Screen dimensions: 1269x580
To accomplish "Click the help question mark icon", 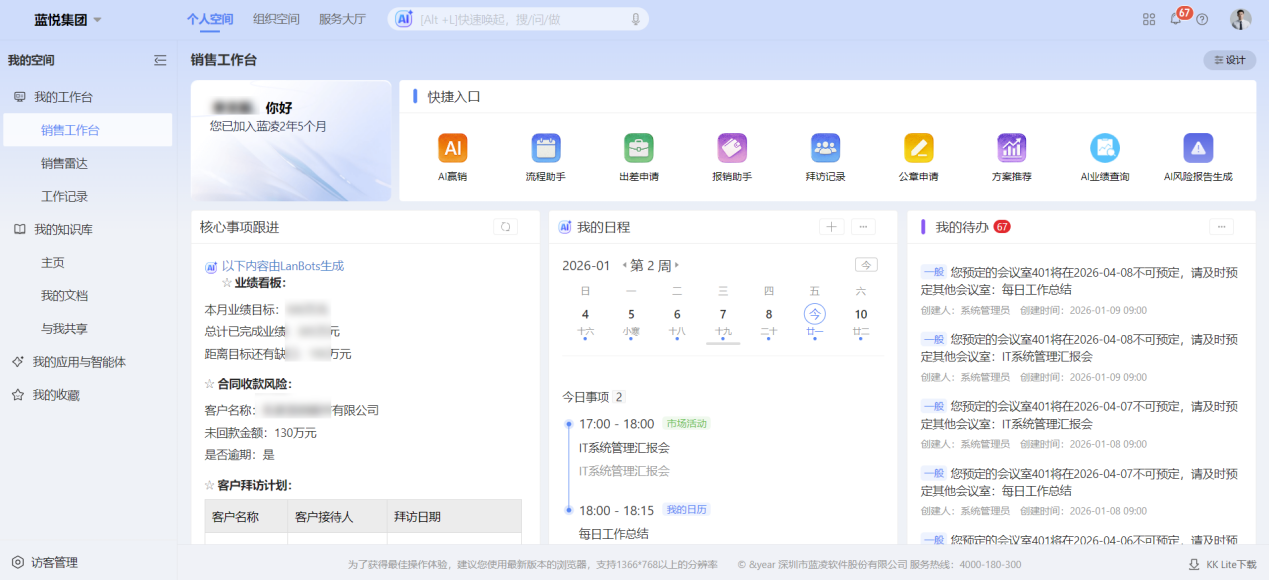I will click(1202, 19).
